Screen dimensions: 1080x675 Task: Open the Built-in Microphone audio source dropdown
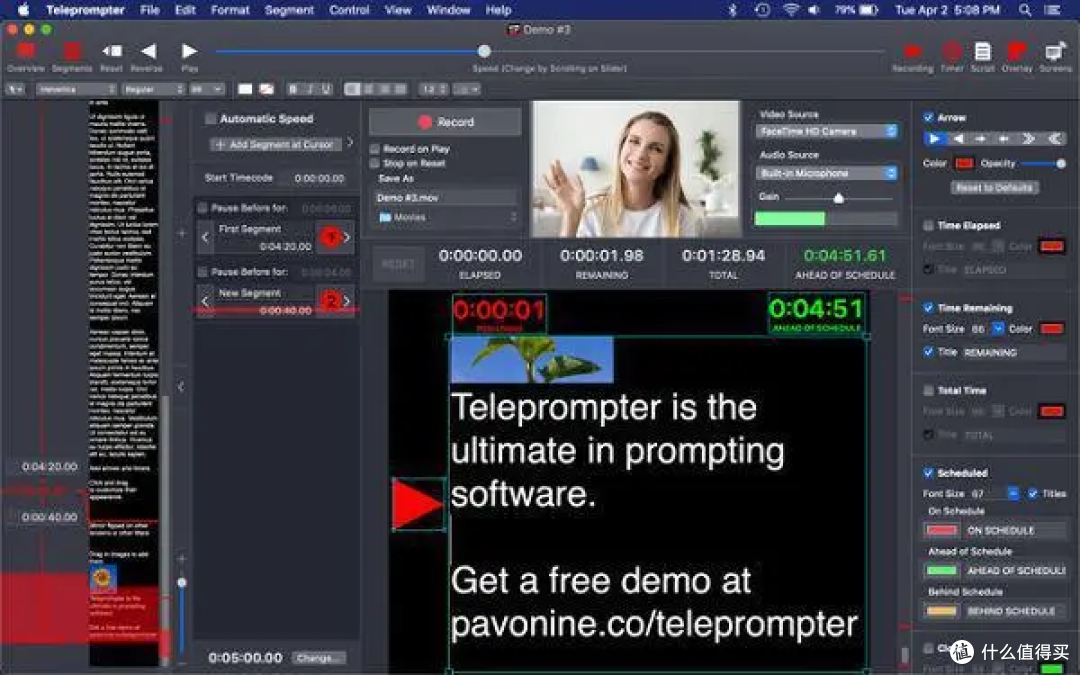click(x=827, y=173)
